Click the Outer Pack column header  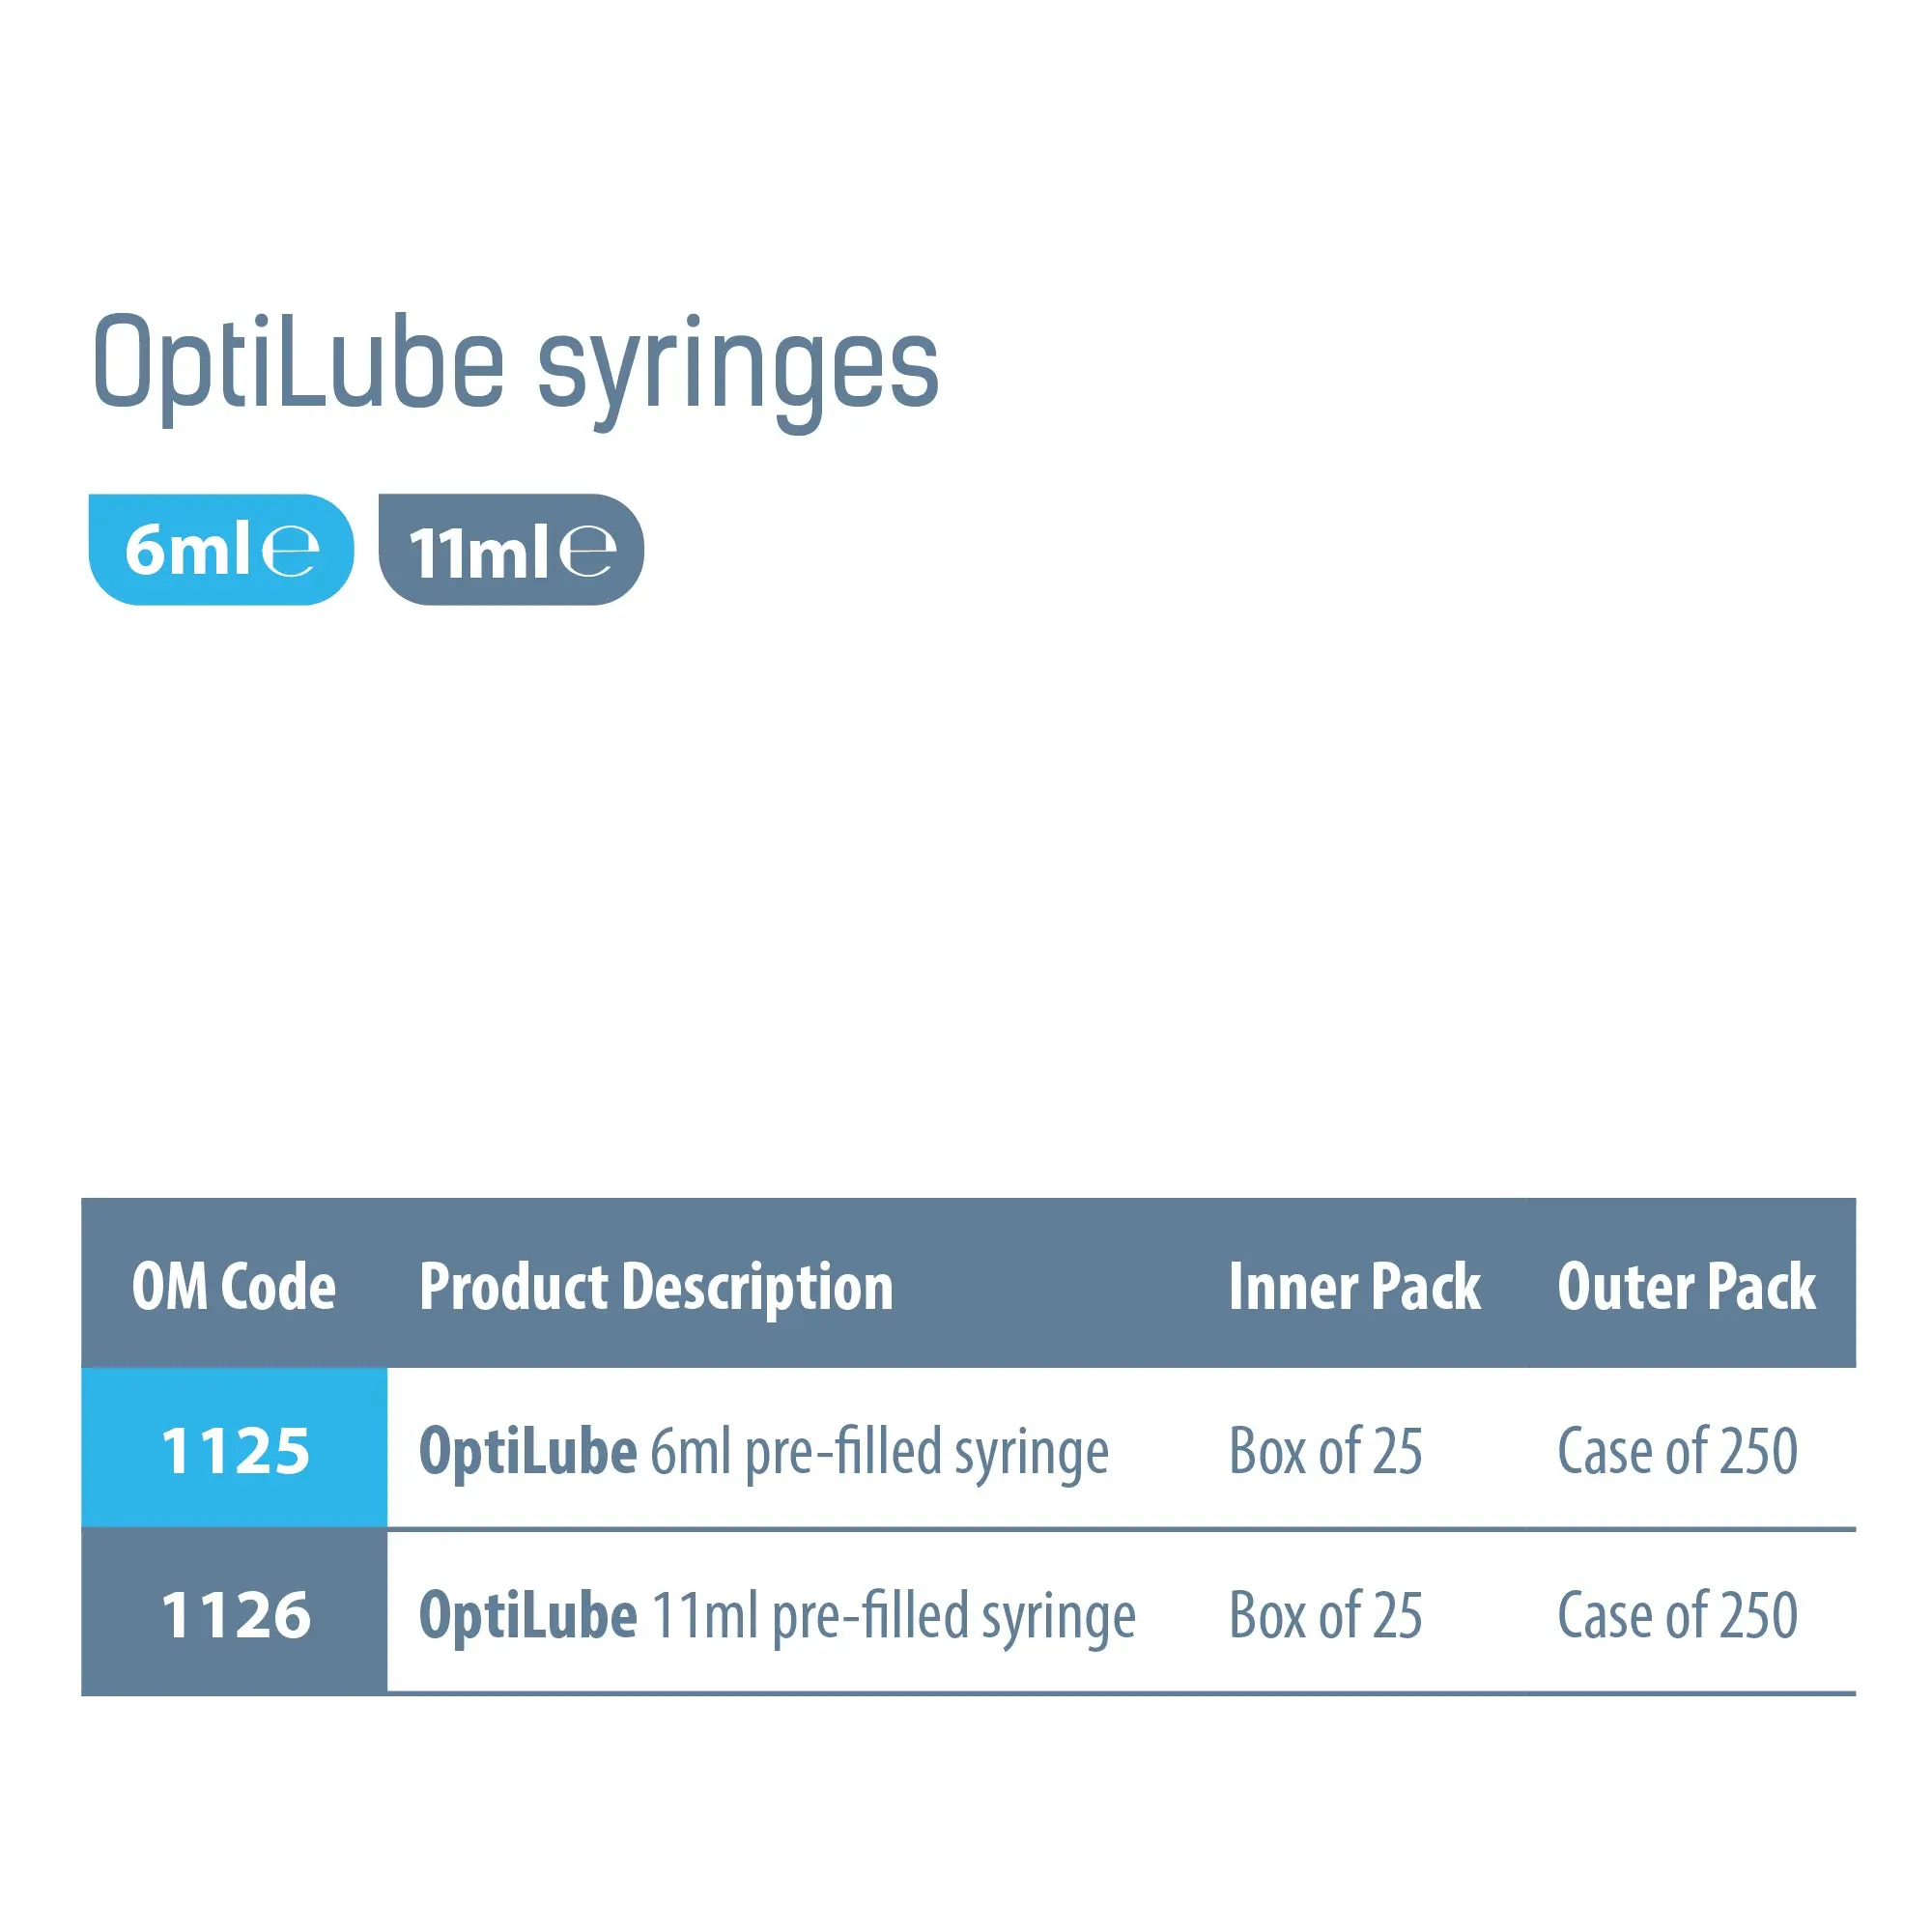(1686, 1287)
